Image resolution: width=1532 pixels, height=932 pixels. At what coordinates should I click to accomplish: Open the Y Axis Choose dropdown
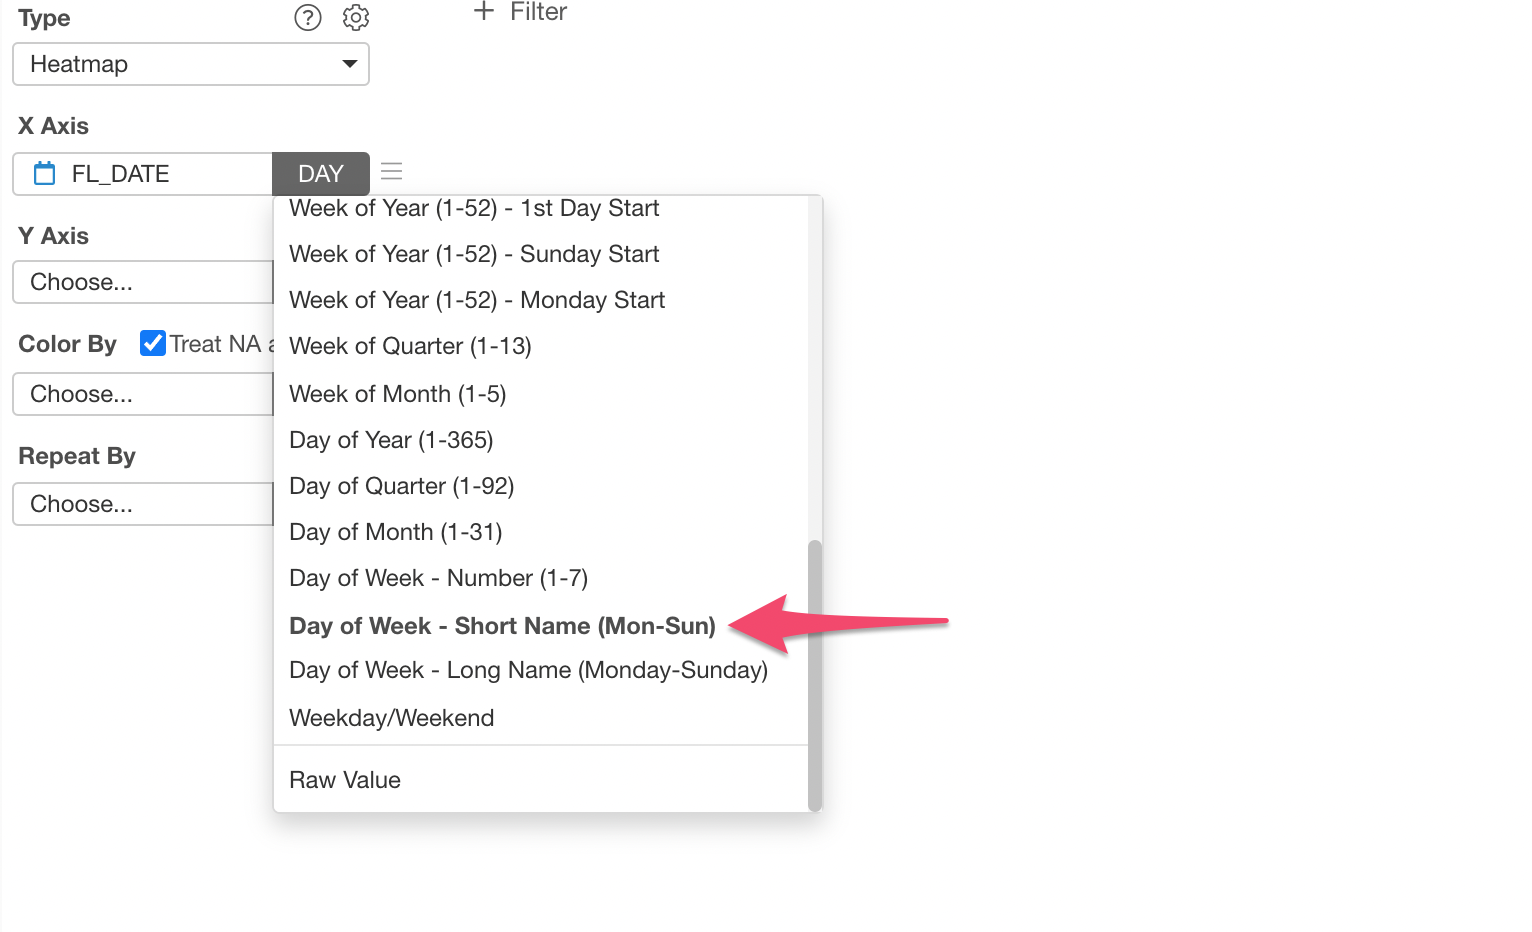tap(143, 282)
